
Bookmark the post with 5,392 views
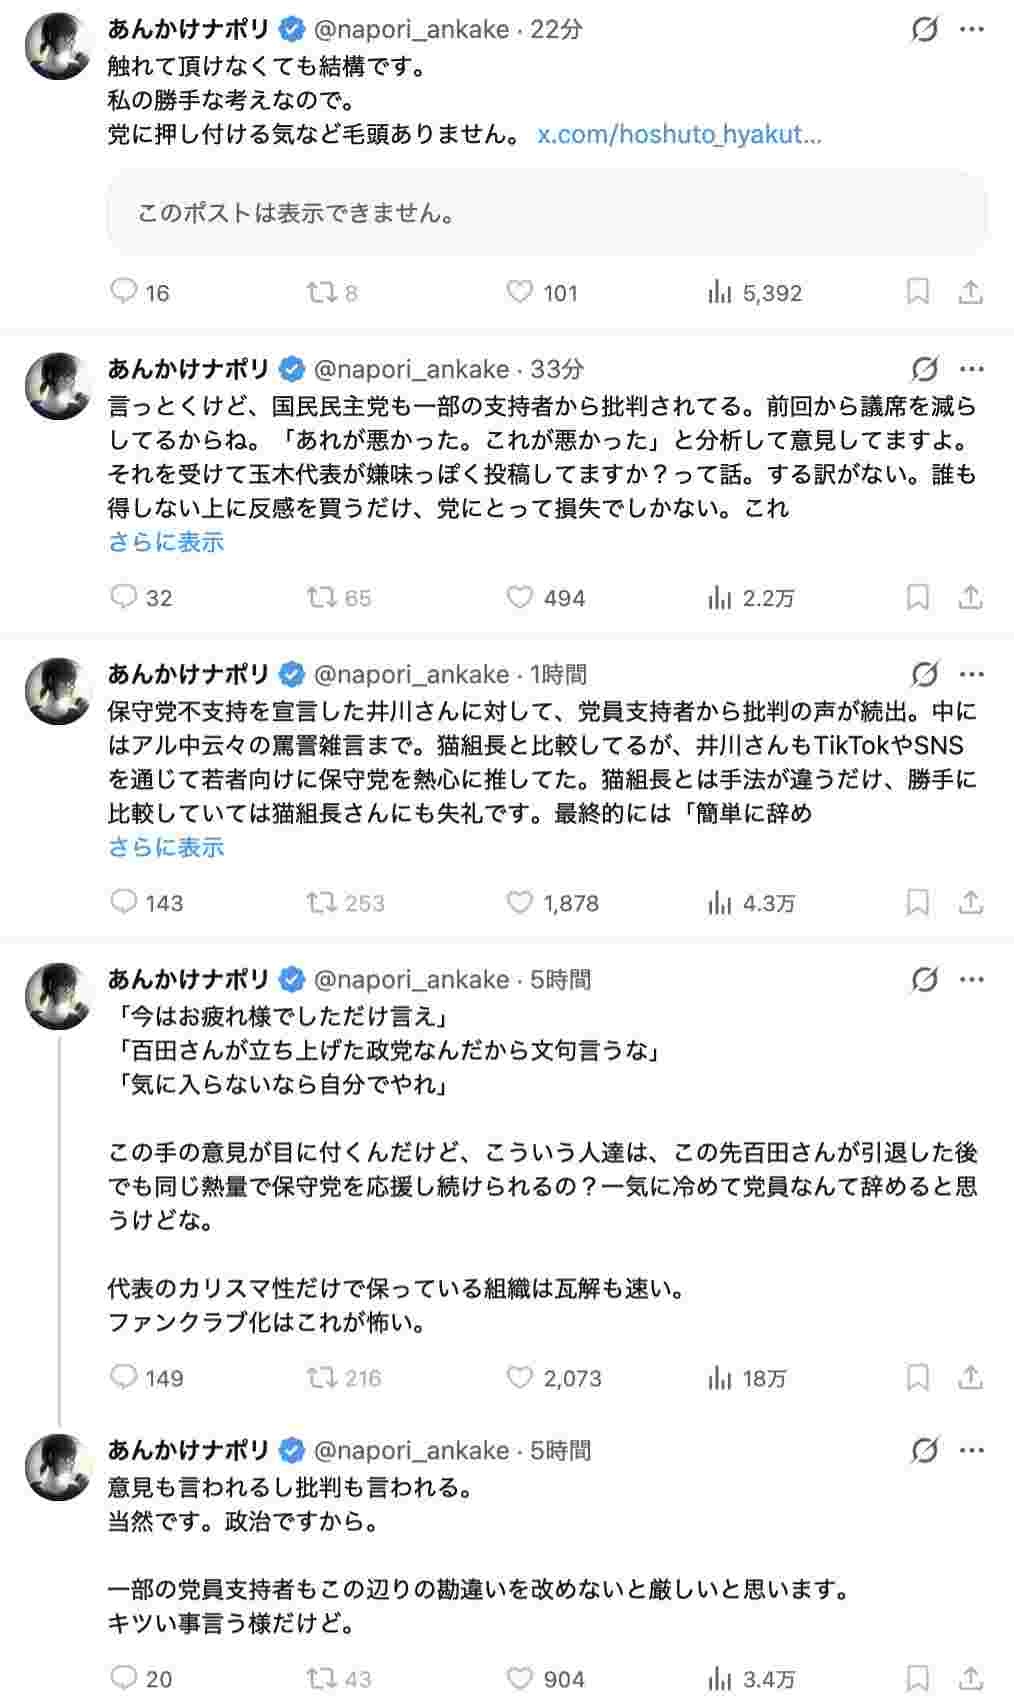(917, 292)
